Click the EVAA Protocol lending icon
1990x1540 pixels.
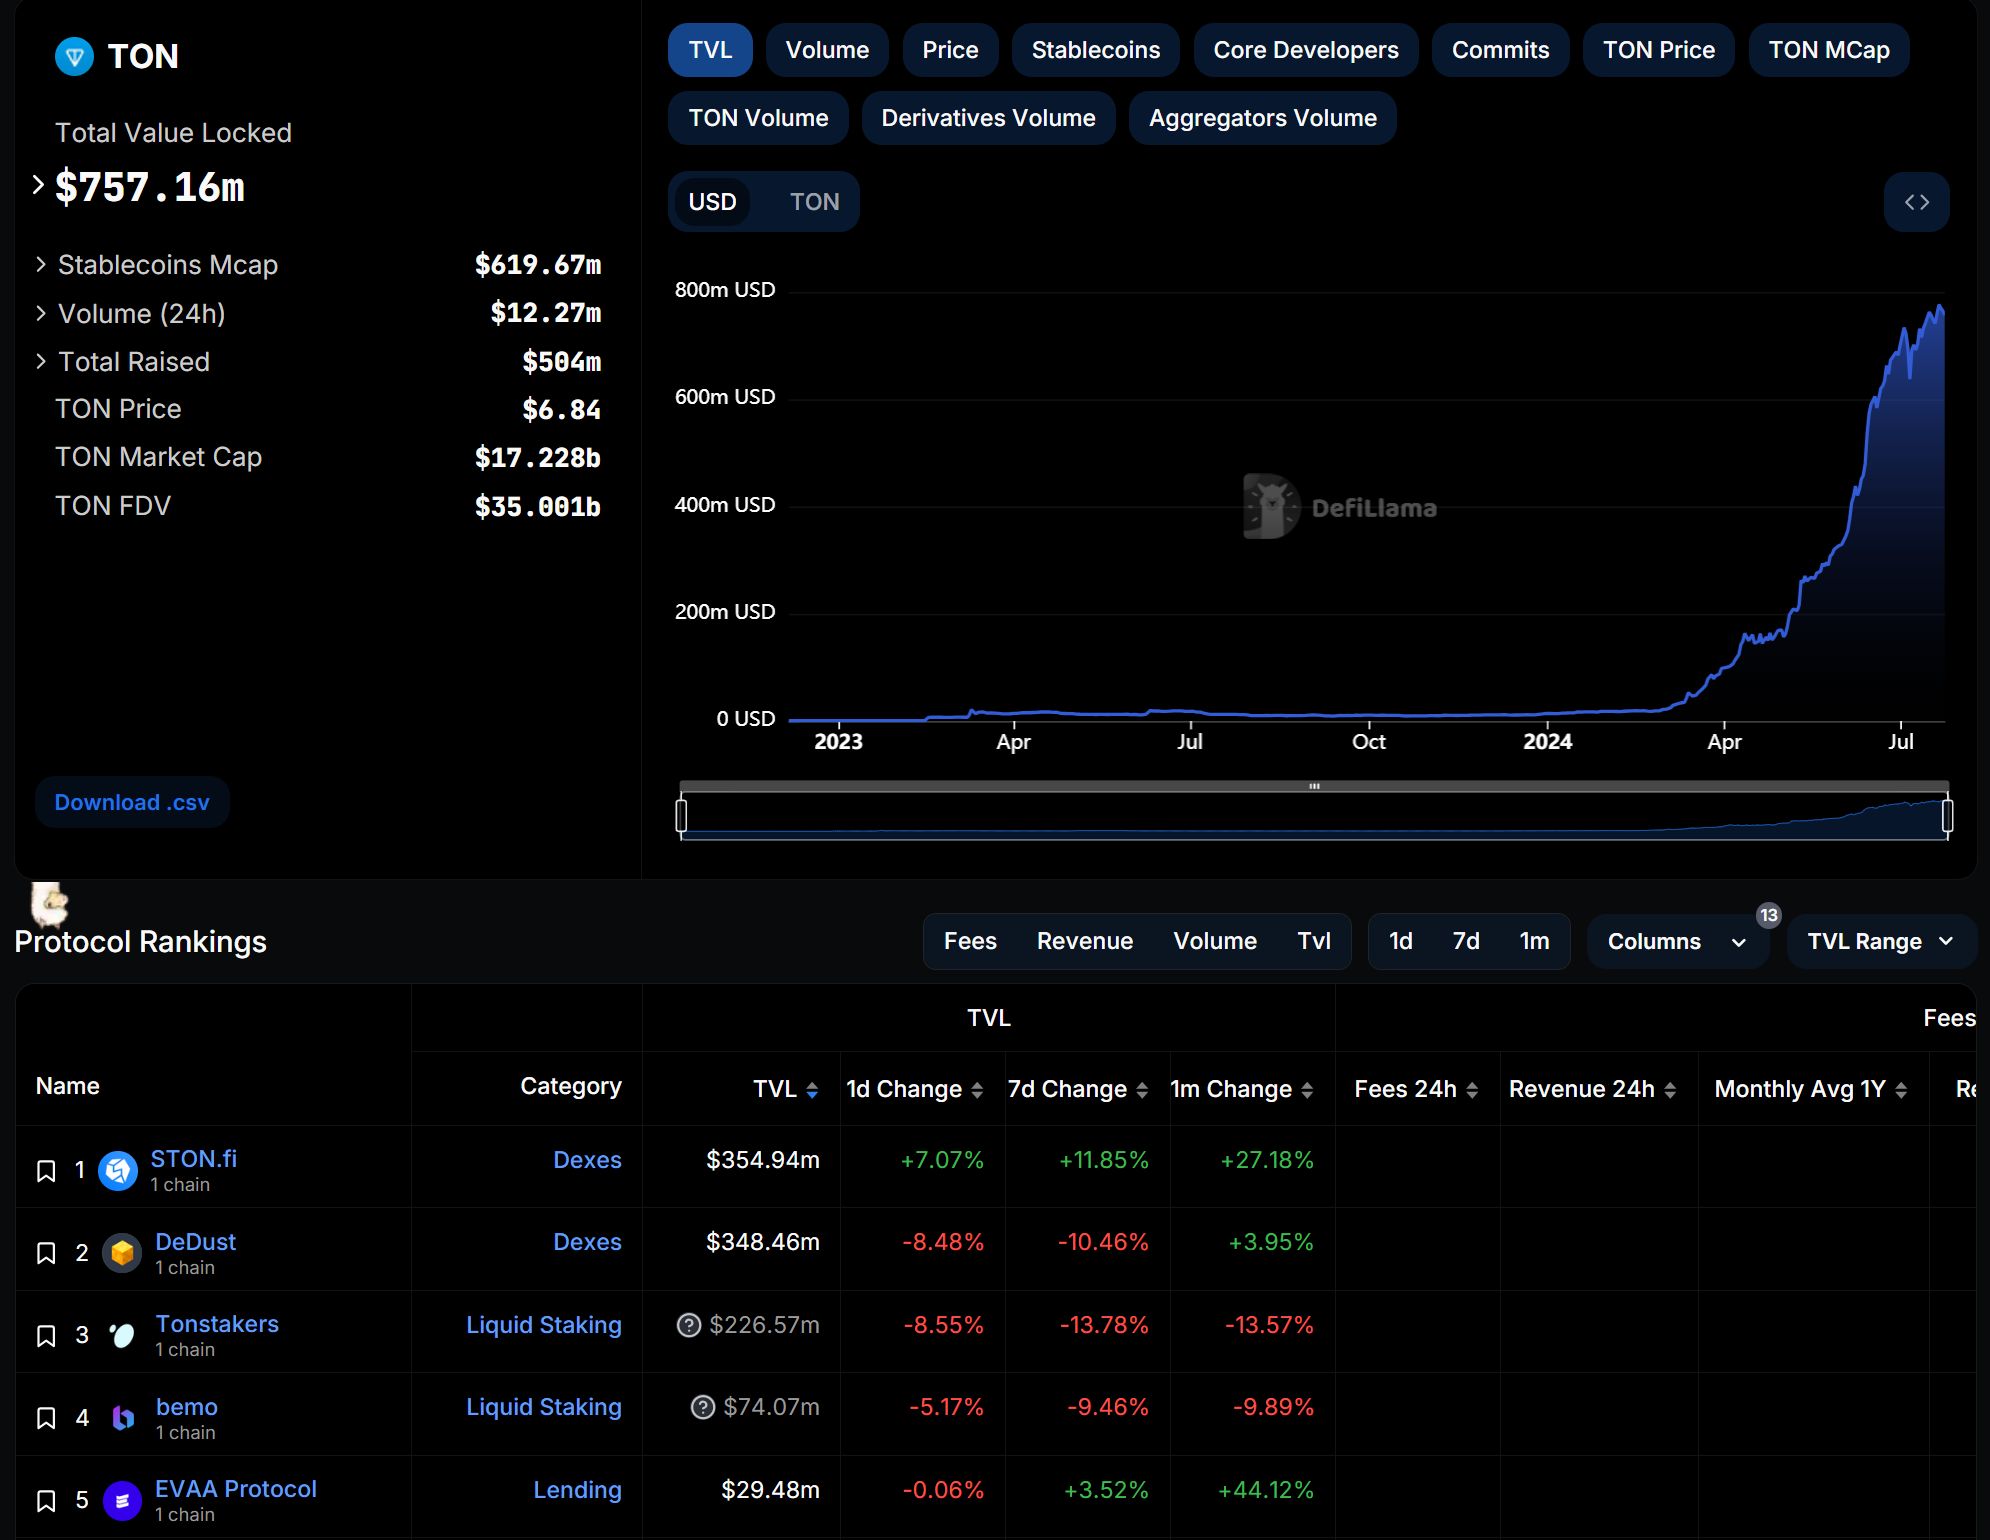click(x=123, y=1492)
